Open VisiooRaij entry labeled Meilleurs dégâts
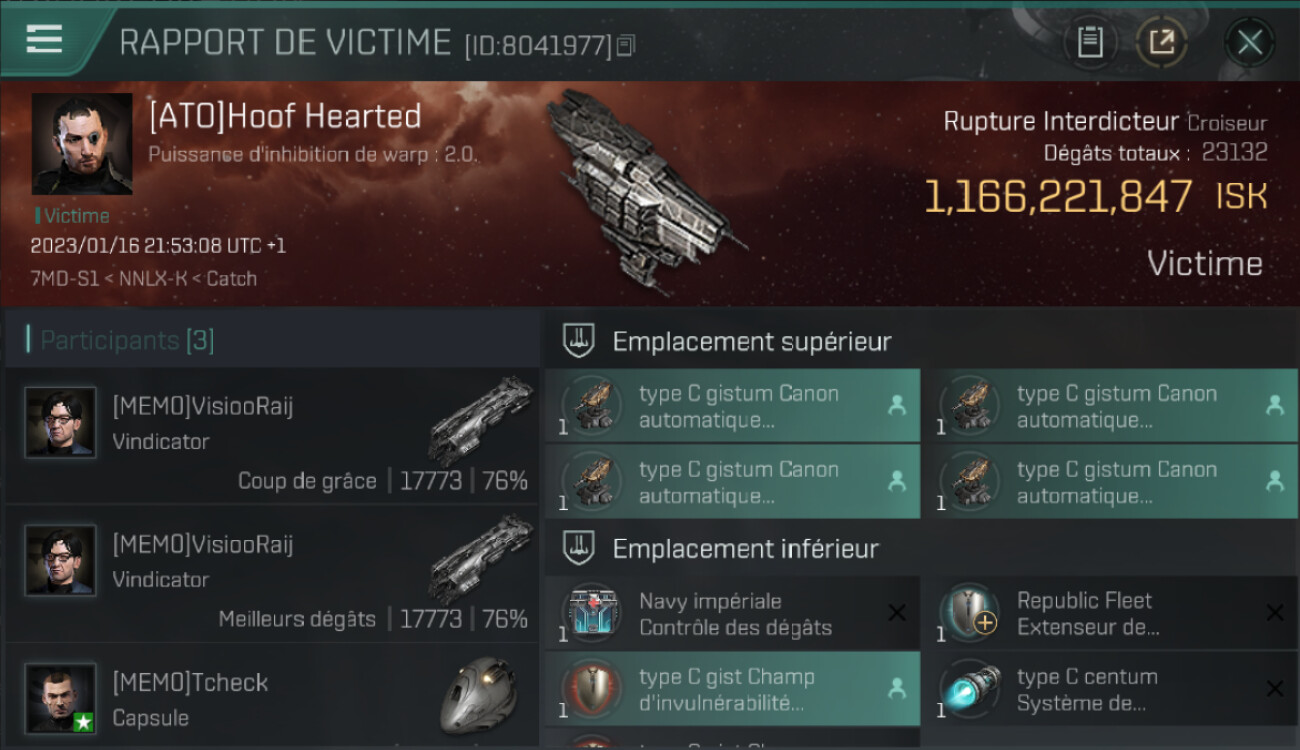The height and width of the screenshot is (750, 1300). click(272, 574)
